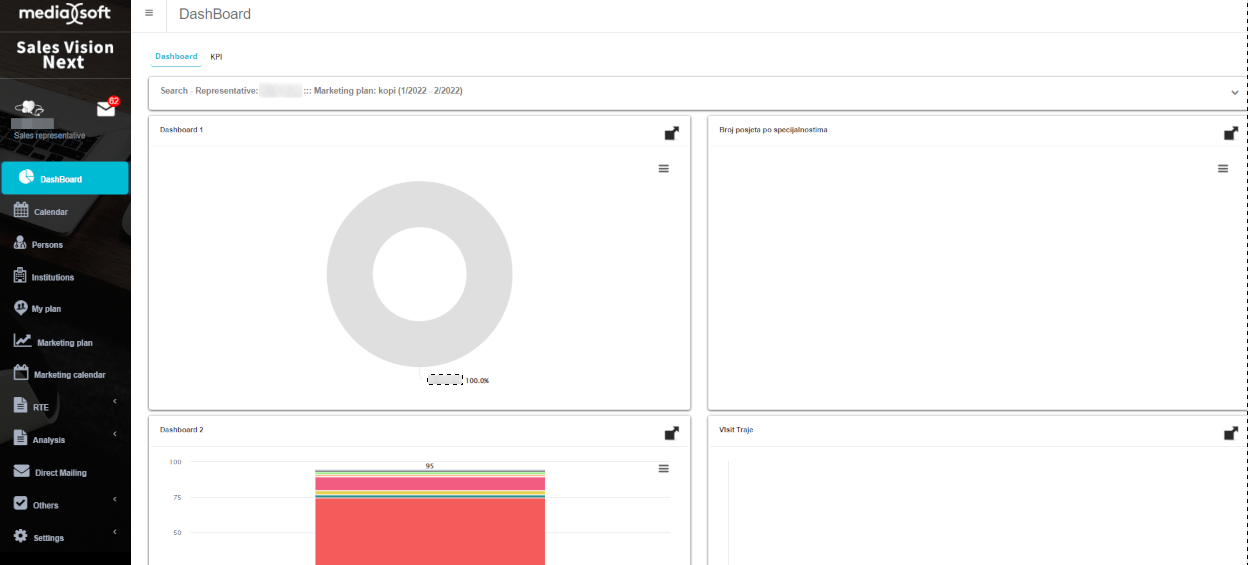This screenshot has width=1248, height=565.
Task: Maximize the Visit Traje panel
Action: (1231, 433)
